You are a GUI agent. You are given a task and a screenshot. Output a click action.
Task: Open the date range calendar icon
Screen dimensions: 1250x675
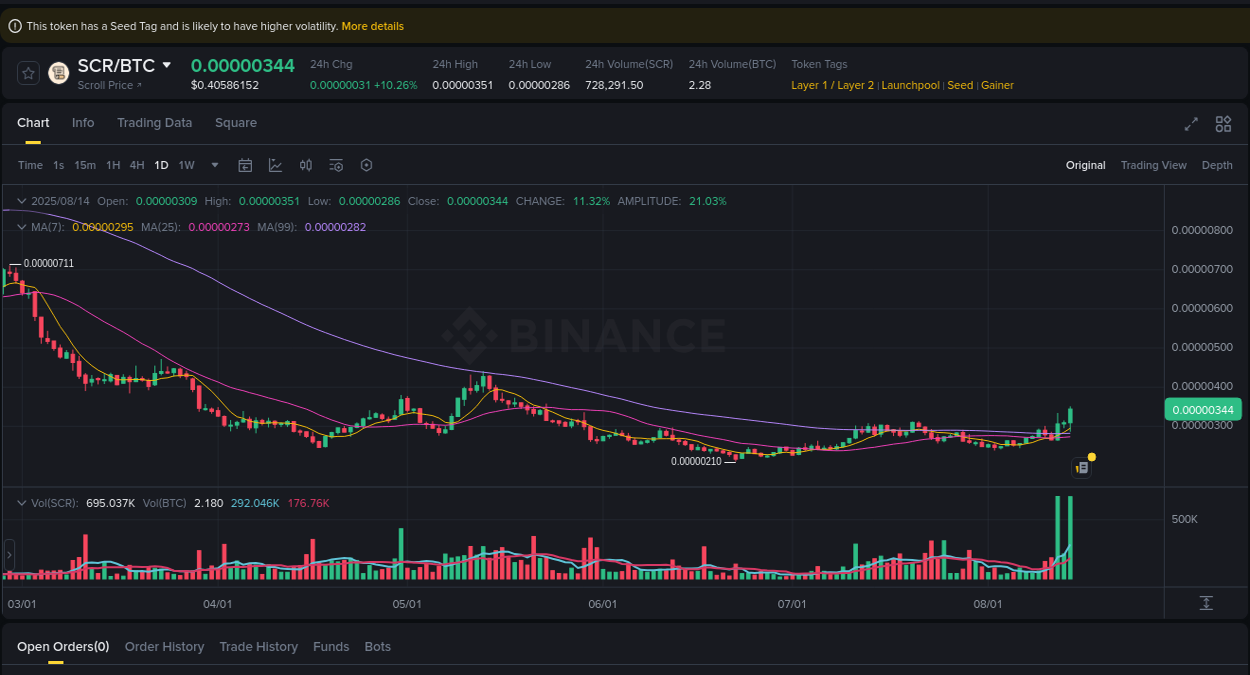coord(245,165)
